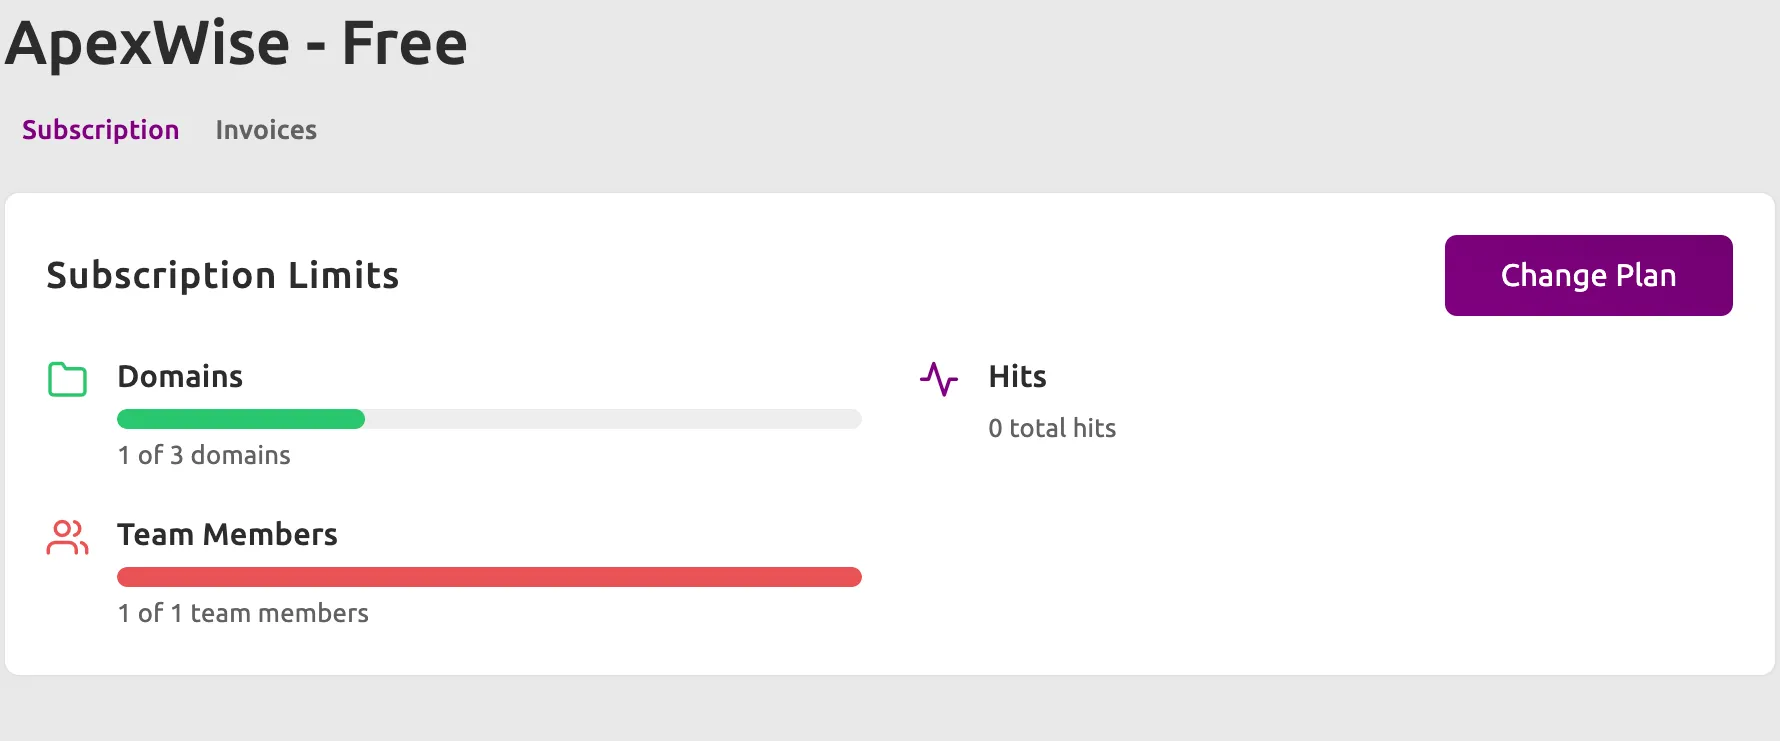Click the '0 total hits' counter text
Viewport: 1780px width, 741px height.
point(1052,428)
